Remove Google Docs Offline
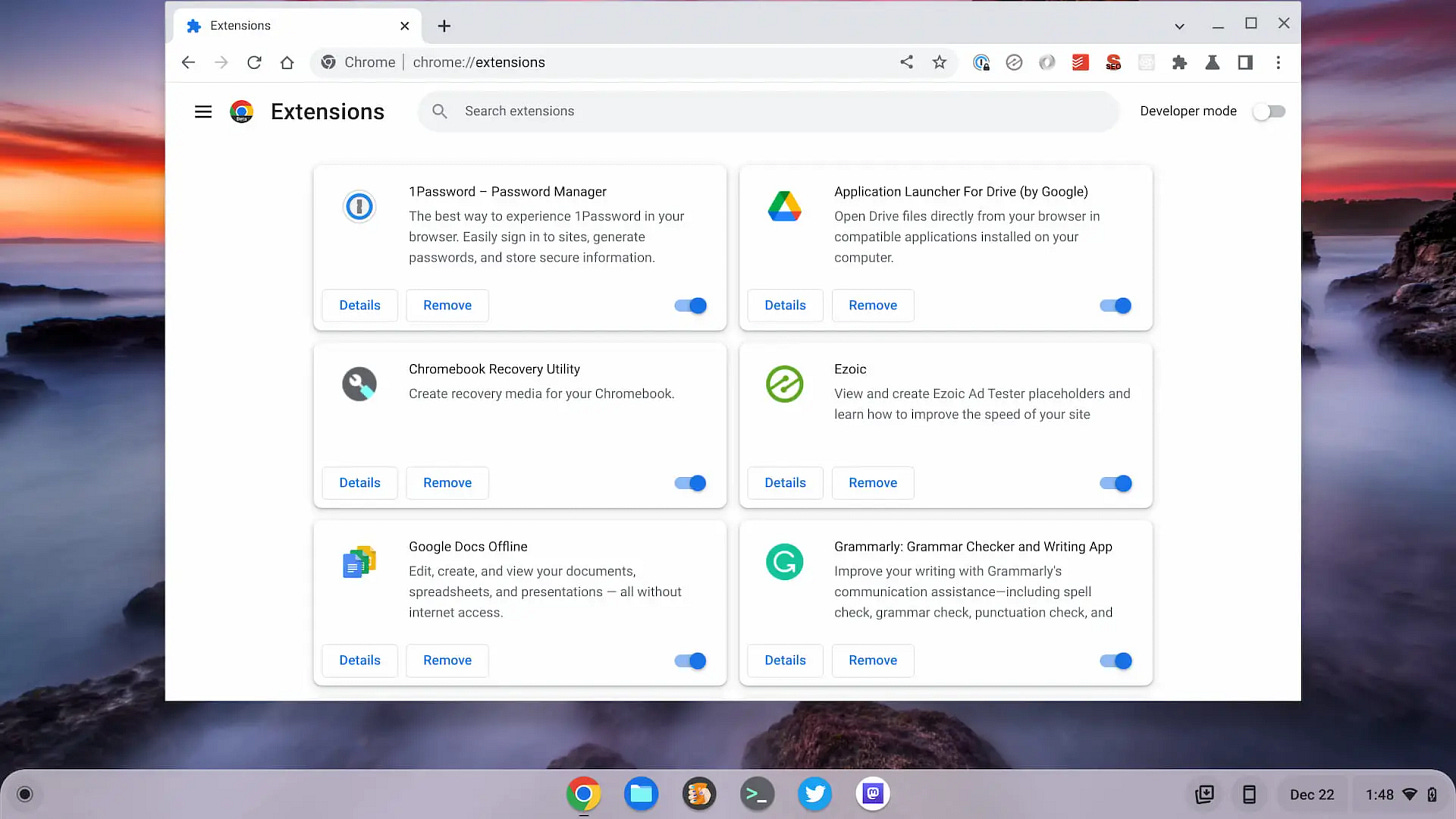 click(x=447, y=660)
